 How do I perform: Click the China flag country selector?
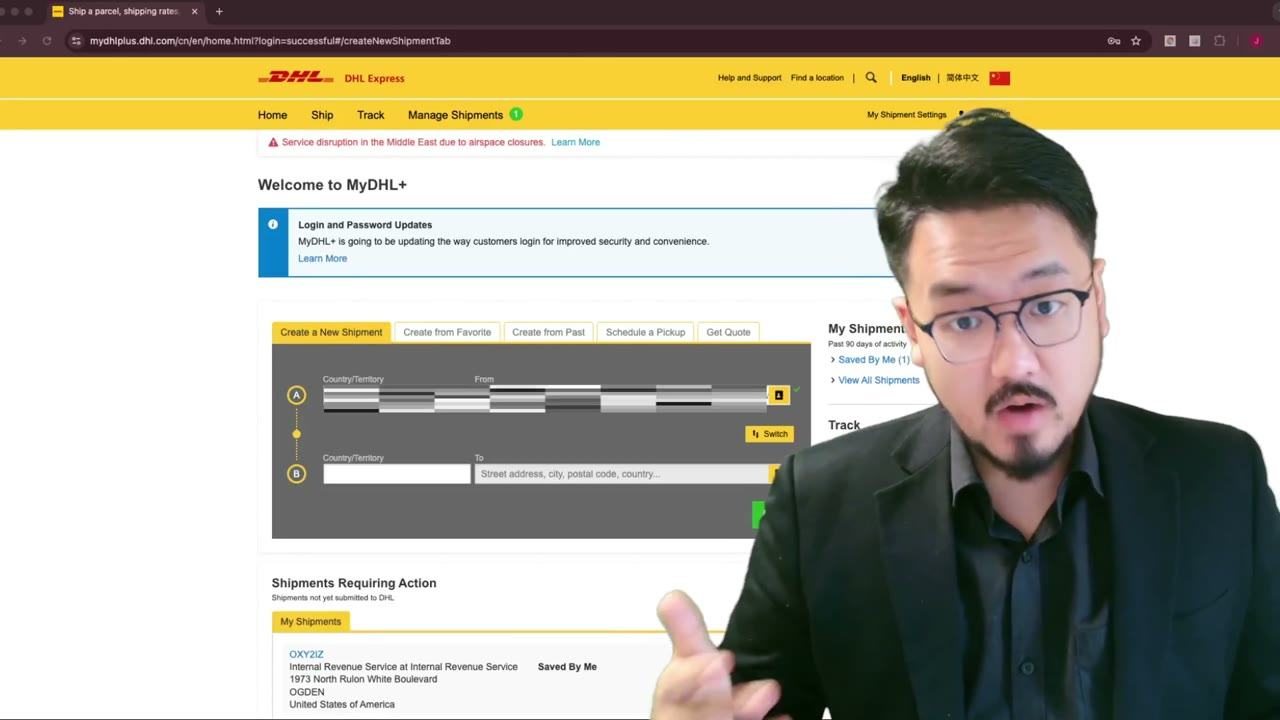pos(999,78)
